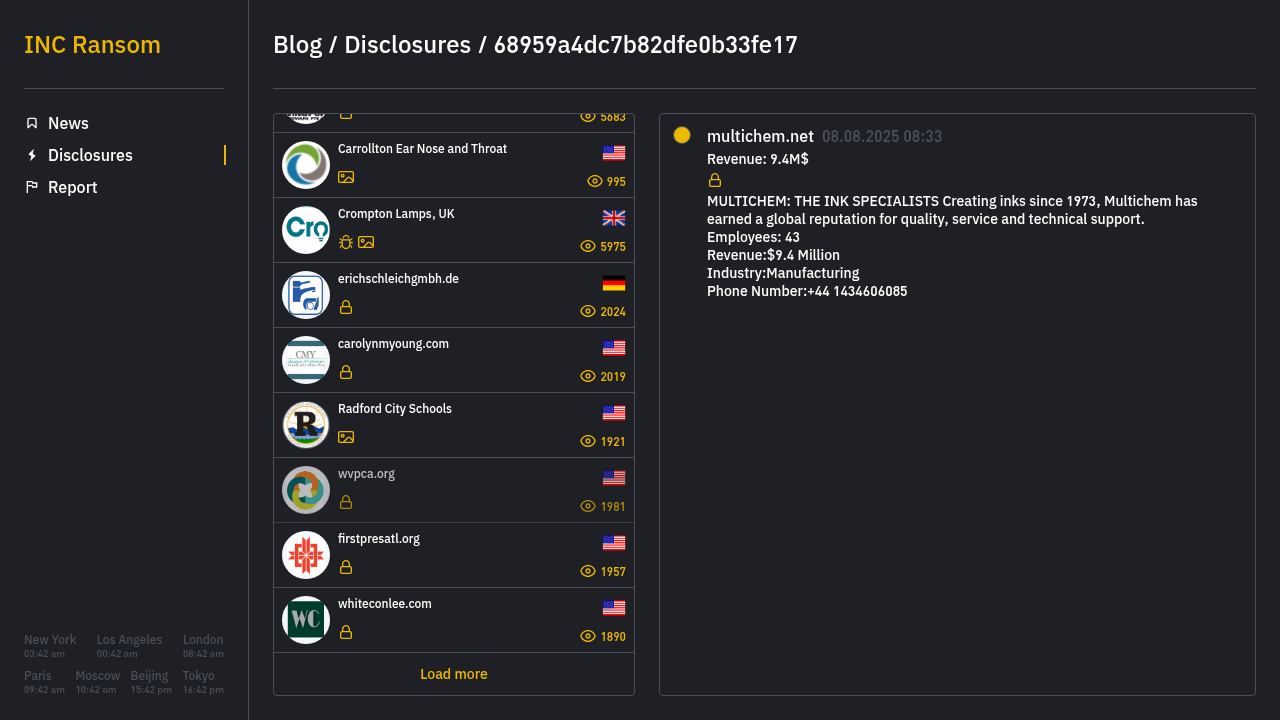Click the multichem.net heading

tap(760, 136)
